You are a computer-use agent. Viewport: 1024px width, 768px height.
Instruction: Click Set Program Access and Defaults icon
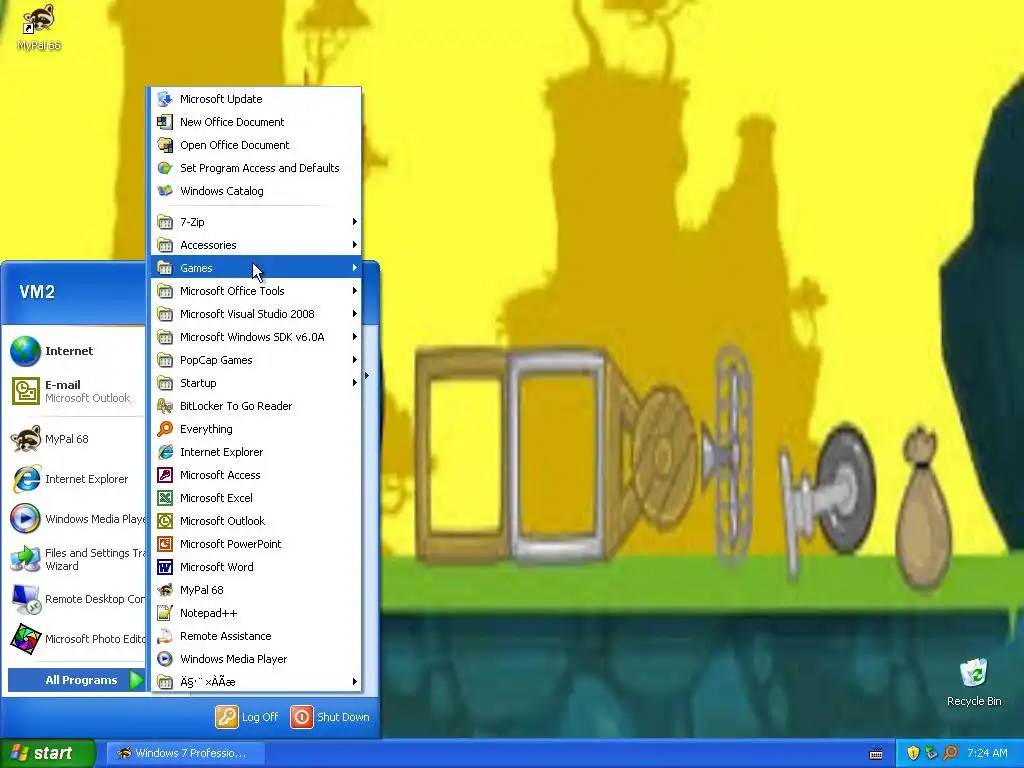(165, 168)
